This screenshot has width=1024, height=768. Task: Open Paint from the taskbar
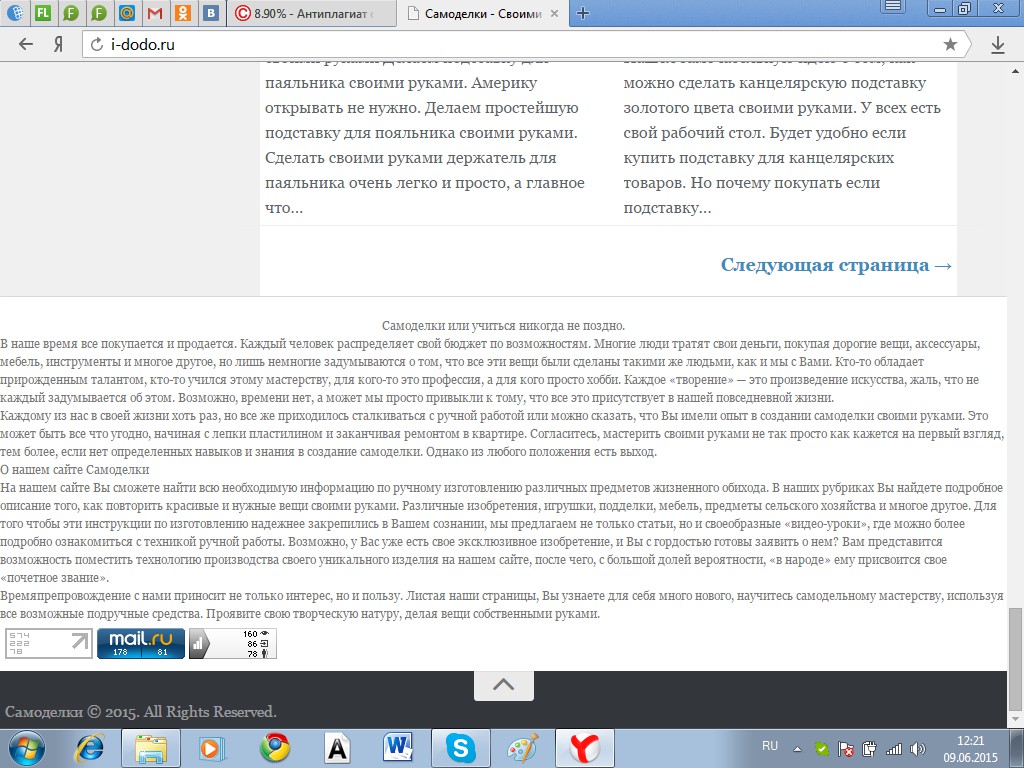523,748
